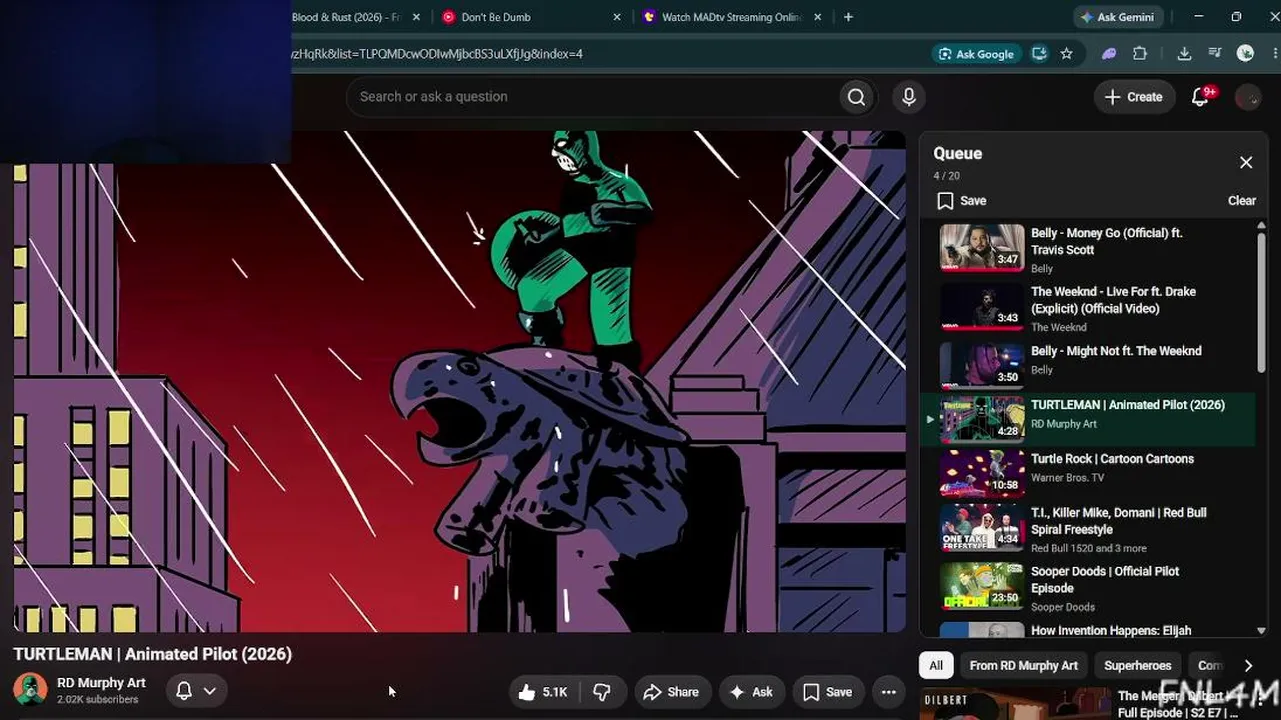Play Belly - Might Not thumbnail in queue
1281x720 pixels.
coord(982,366)
